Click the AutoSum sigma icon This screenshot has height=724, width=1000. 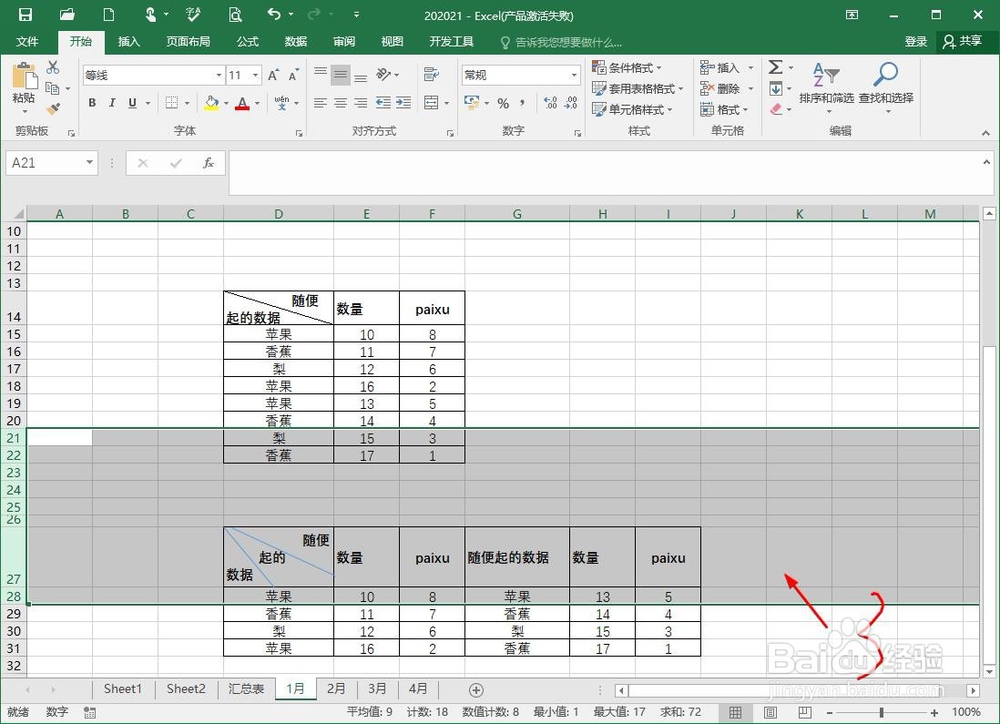pos(776,67)
